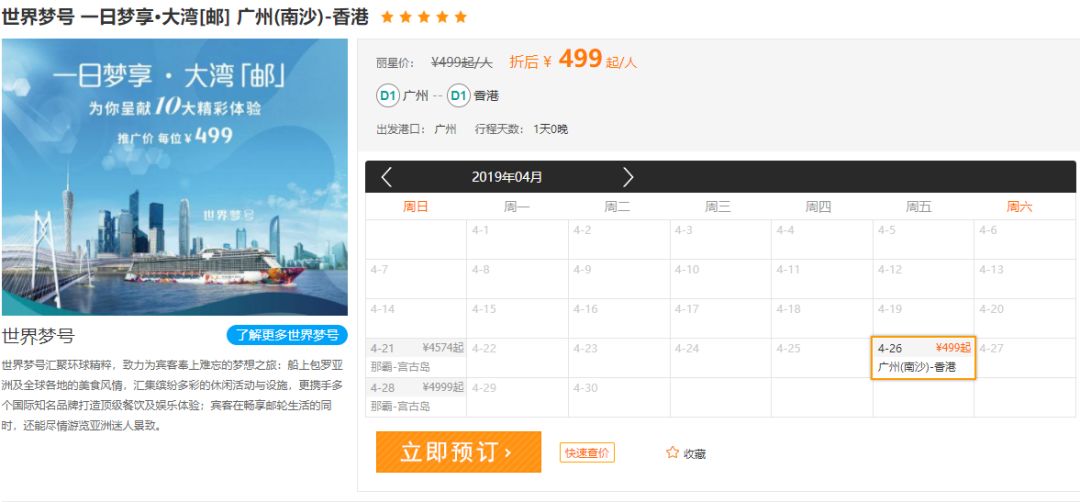
Task: Click the 2019年04月 month label
Action: pos(507,177)
